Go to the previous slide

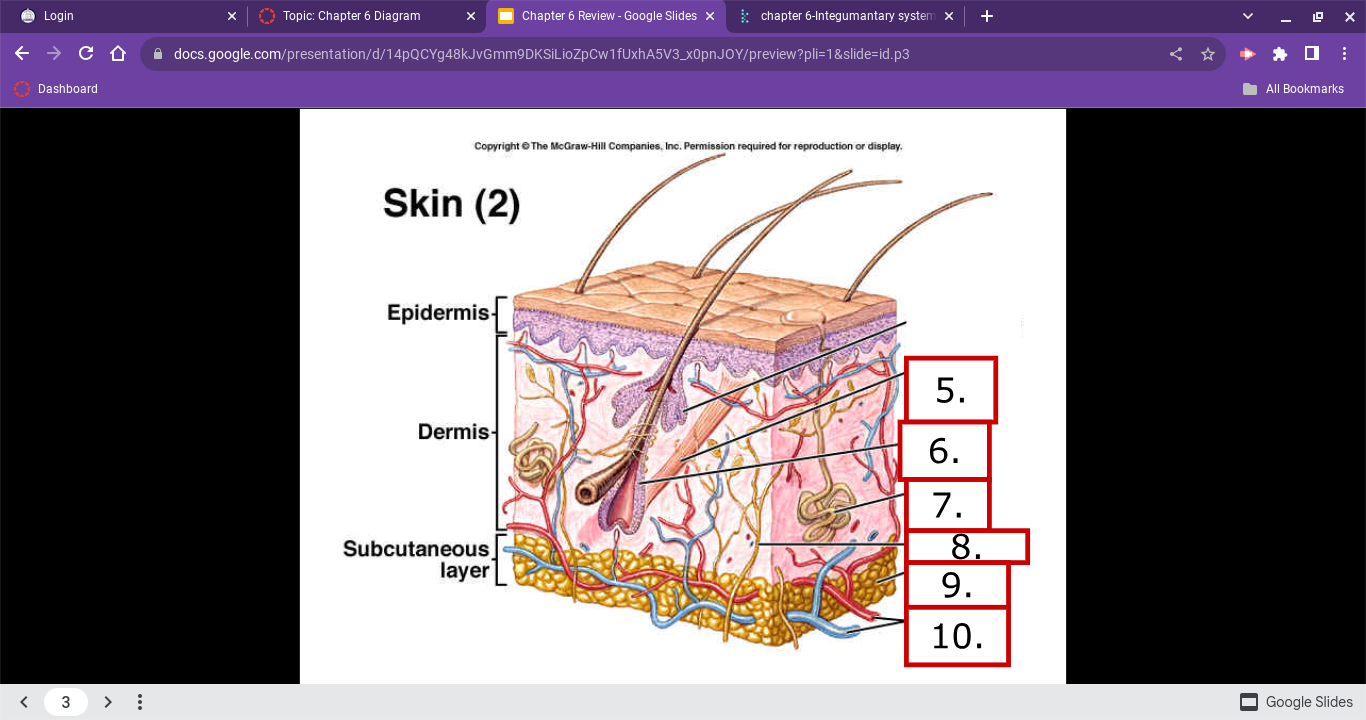point(24,702)
